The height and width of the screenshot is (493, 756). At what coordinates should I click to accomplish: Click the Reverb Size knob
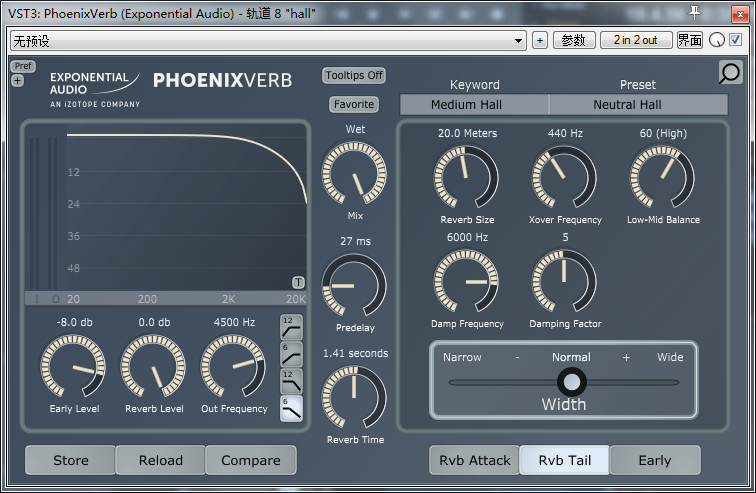466,177
